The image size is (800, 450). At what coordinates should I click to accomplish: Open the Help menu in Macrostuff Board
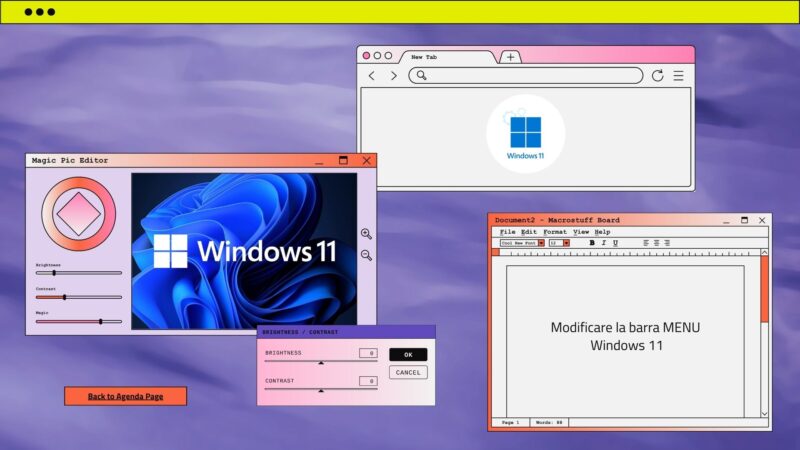[x=602, y=232]
